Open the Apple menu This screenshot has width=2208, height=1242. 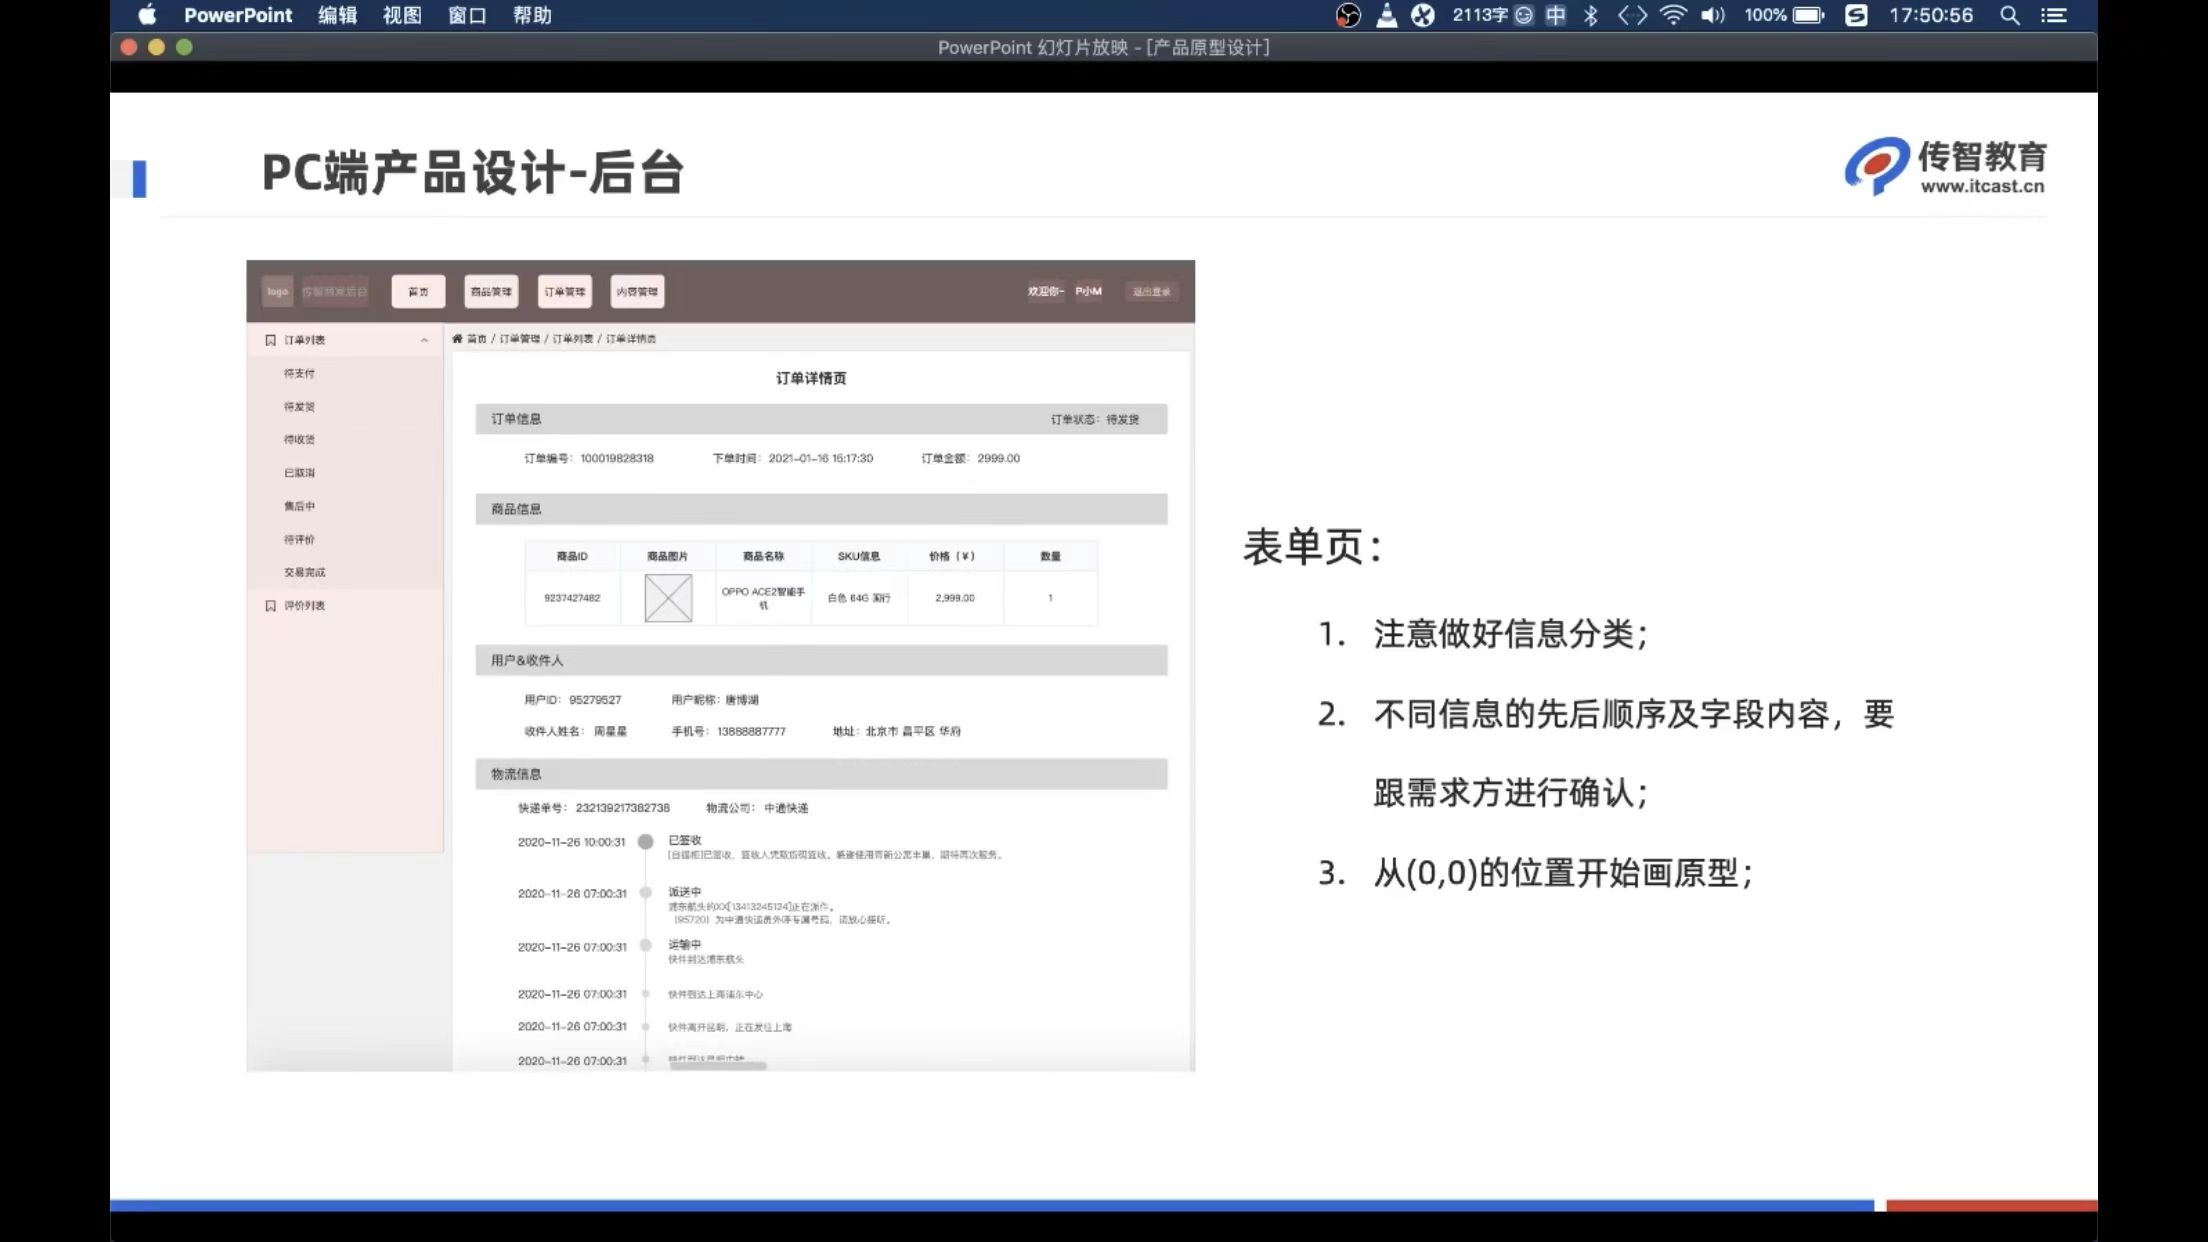click(147, 15)
